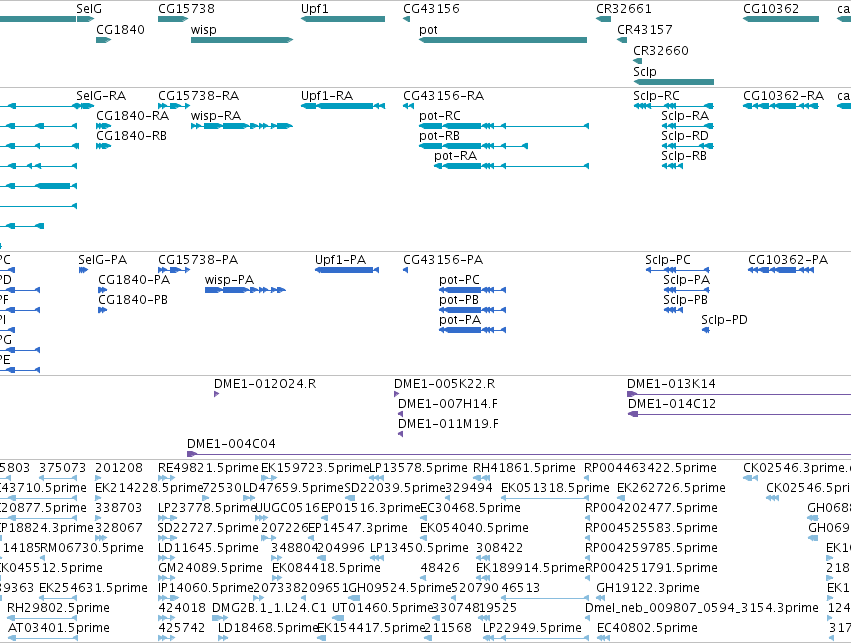
Task: Select the pot-RB transcript label
Action: (439, 136)
